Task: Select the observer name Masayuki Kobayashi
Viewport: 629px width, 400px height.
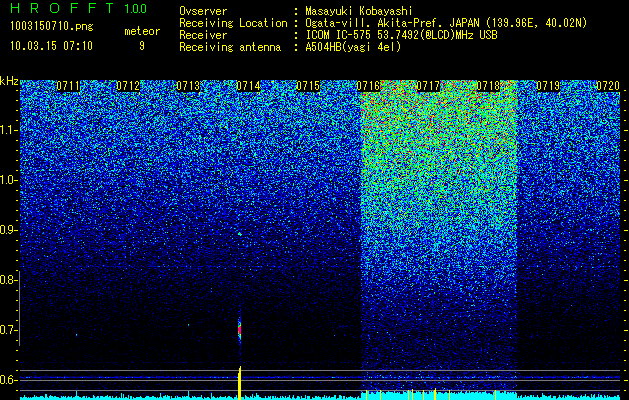Action: 359,11
